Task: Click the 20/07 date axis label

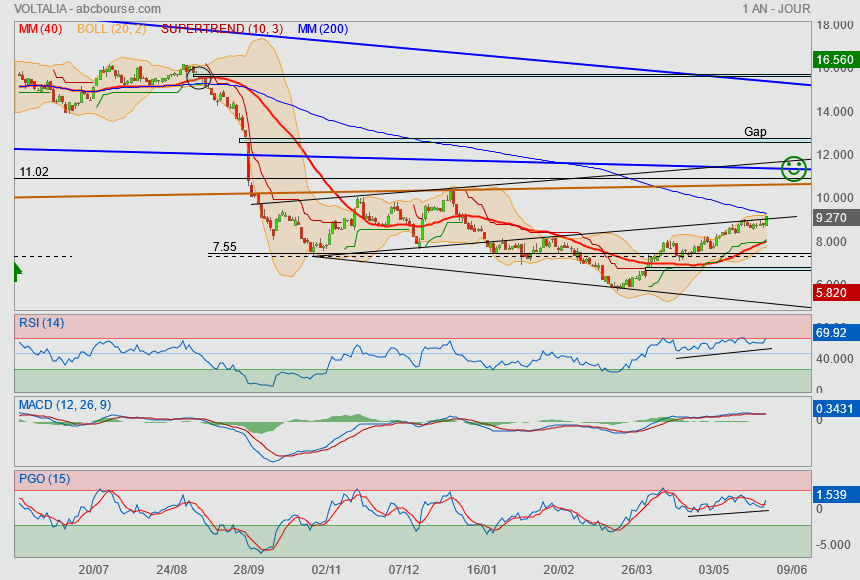Action: coord(94,570)
